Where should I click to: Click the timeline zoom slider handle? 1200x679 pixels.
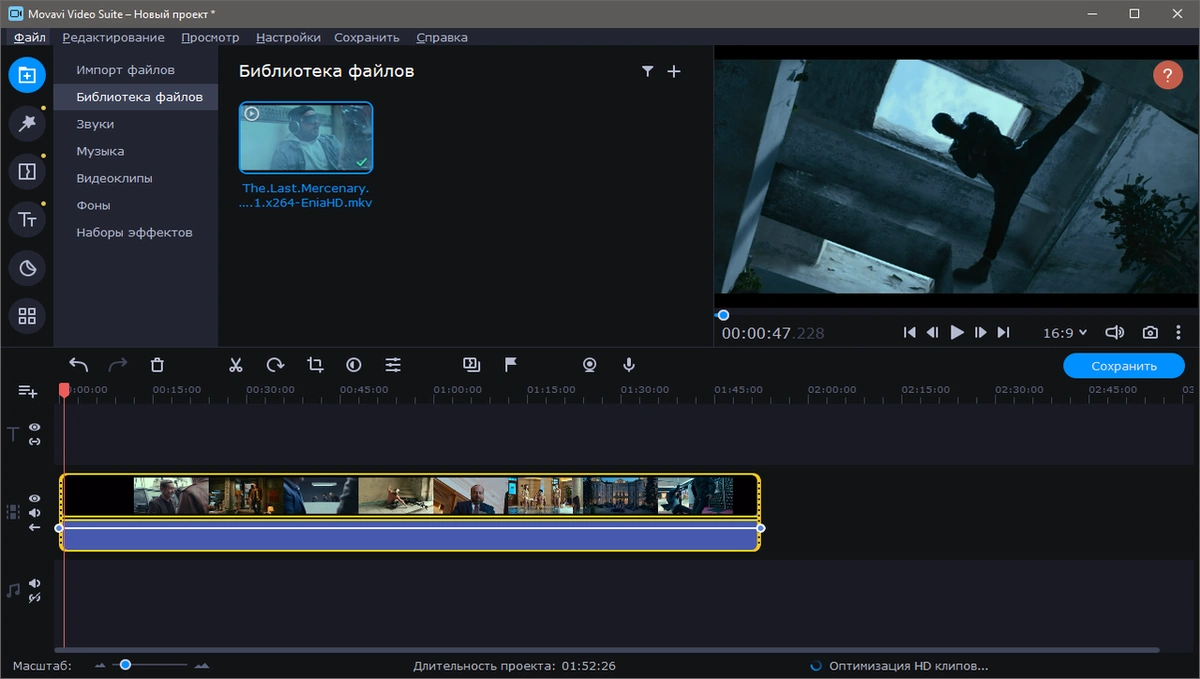pyautogui.click(x=125, y=664)
